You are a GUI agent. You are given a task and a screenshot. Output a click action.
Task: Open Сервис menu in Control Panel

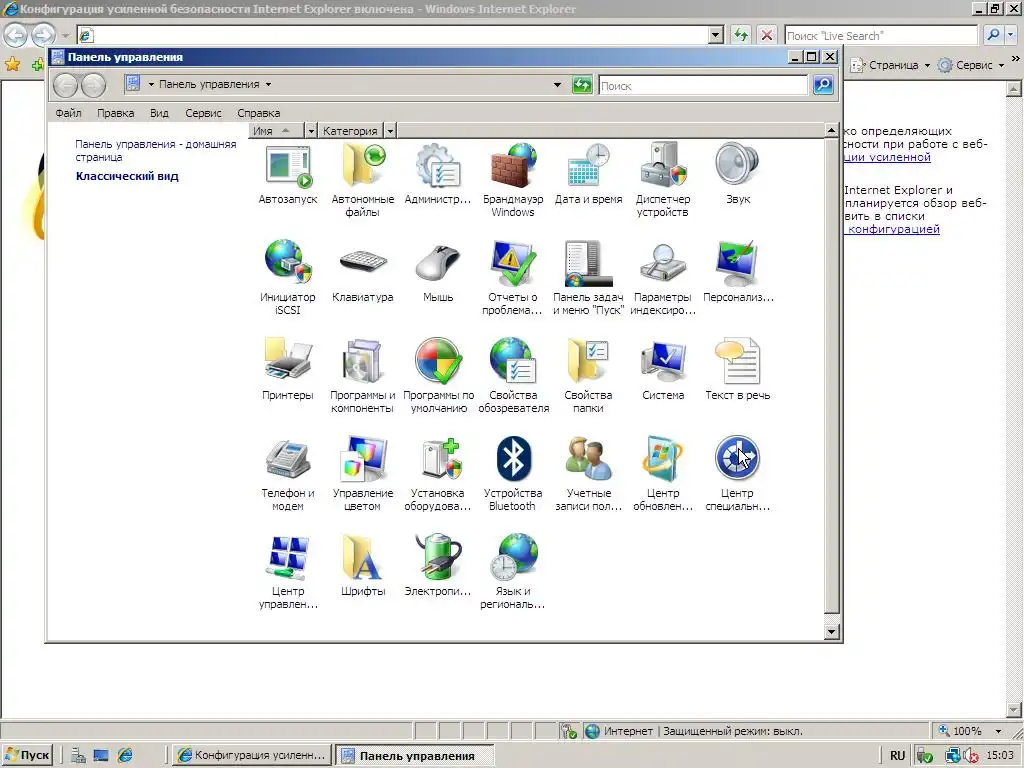(203, 113)
